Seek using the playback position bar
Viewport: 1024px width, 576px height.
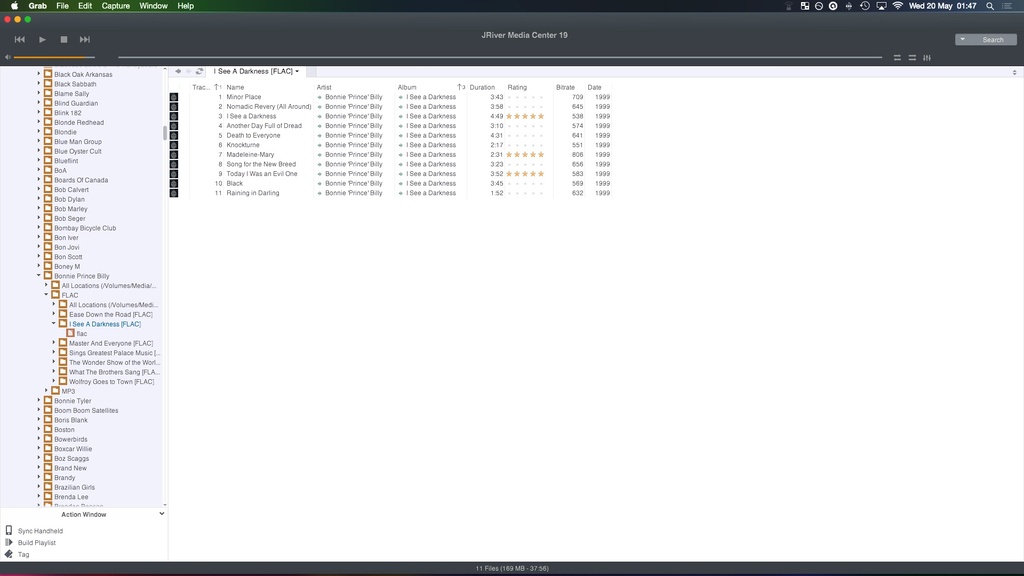[500, 57]
